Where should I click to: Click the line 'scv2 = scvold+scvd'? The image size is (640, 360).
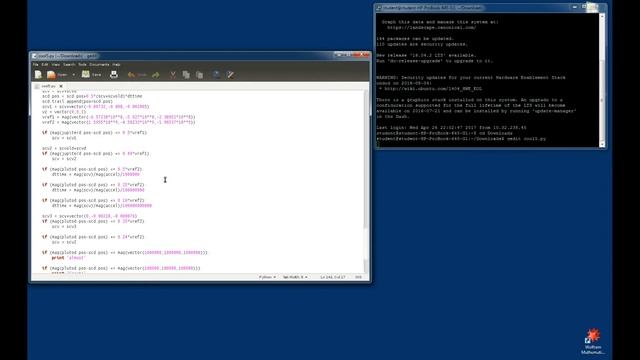(64, 148)
